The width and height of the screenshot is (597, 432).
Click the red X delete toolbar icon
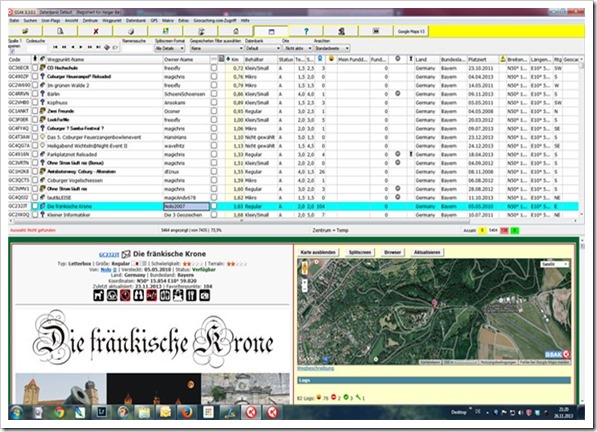tap(96, 31)
